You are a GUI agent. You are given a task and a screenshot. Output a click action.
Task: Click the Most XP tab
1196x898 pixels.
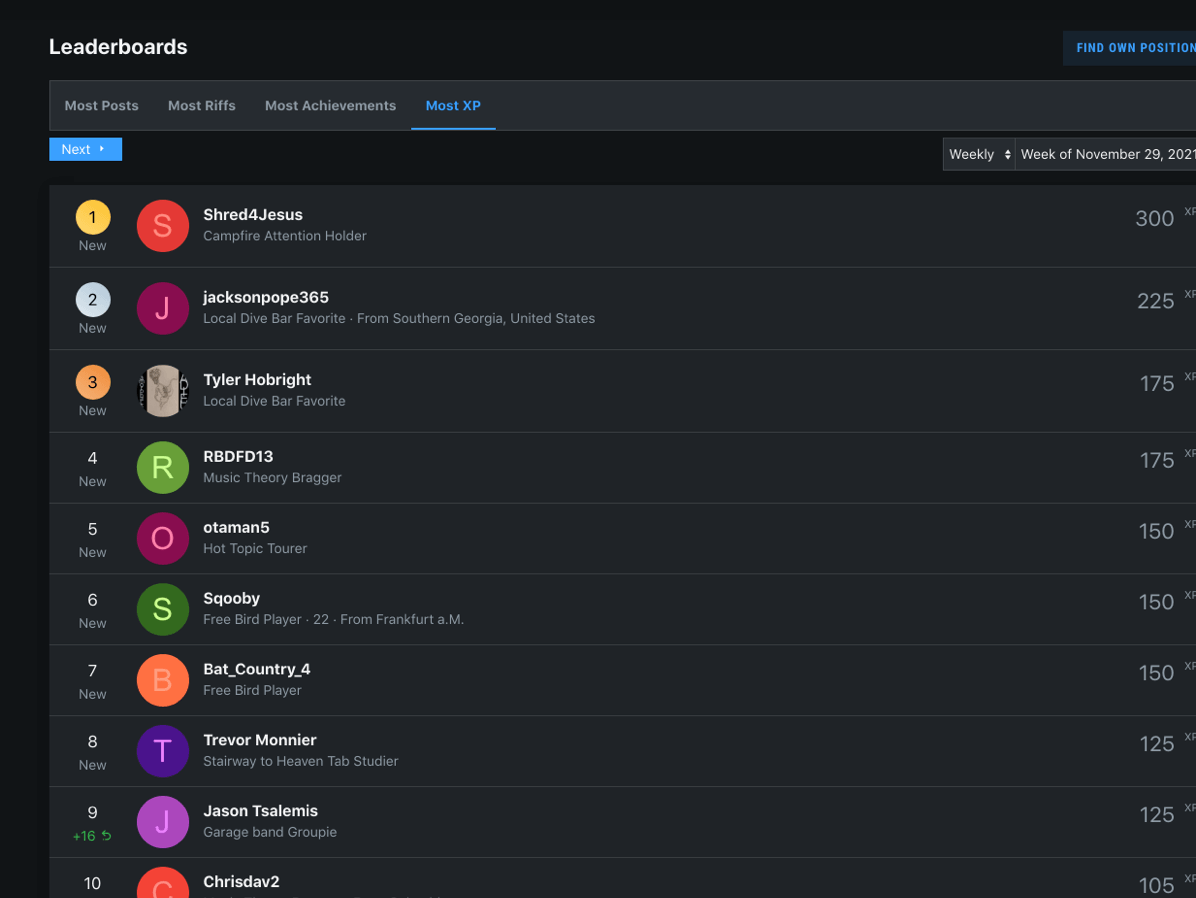click(453, 105)
